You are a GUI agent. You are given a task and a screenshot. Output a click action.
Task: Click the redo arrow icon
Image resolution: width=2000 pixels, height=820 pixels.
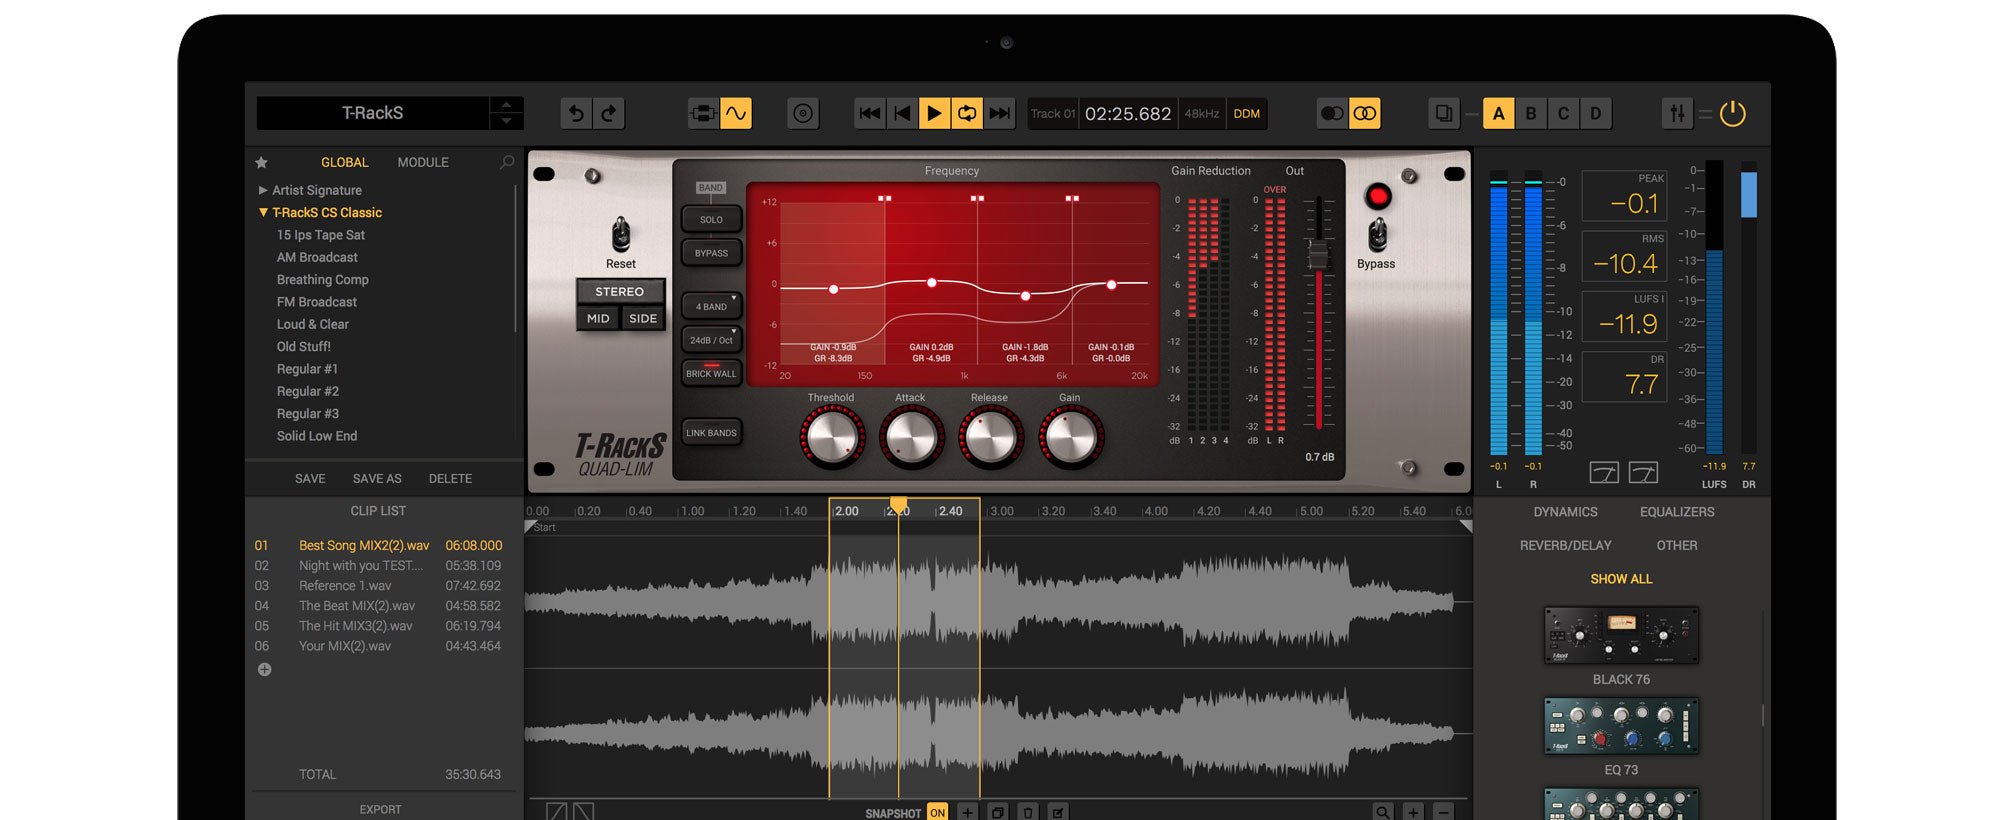tap(608, 114)
